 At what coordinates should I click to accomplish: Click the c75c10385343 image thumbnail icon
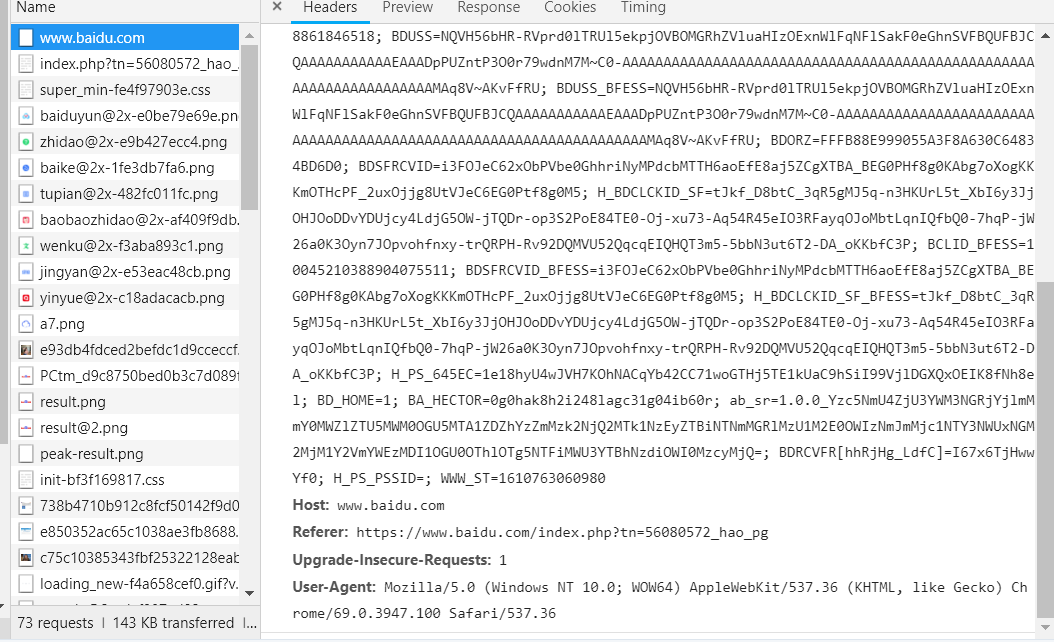tap(26, 557)
